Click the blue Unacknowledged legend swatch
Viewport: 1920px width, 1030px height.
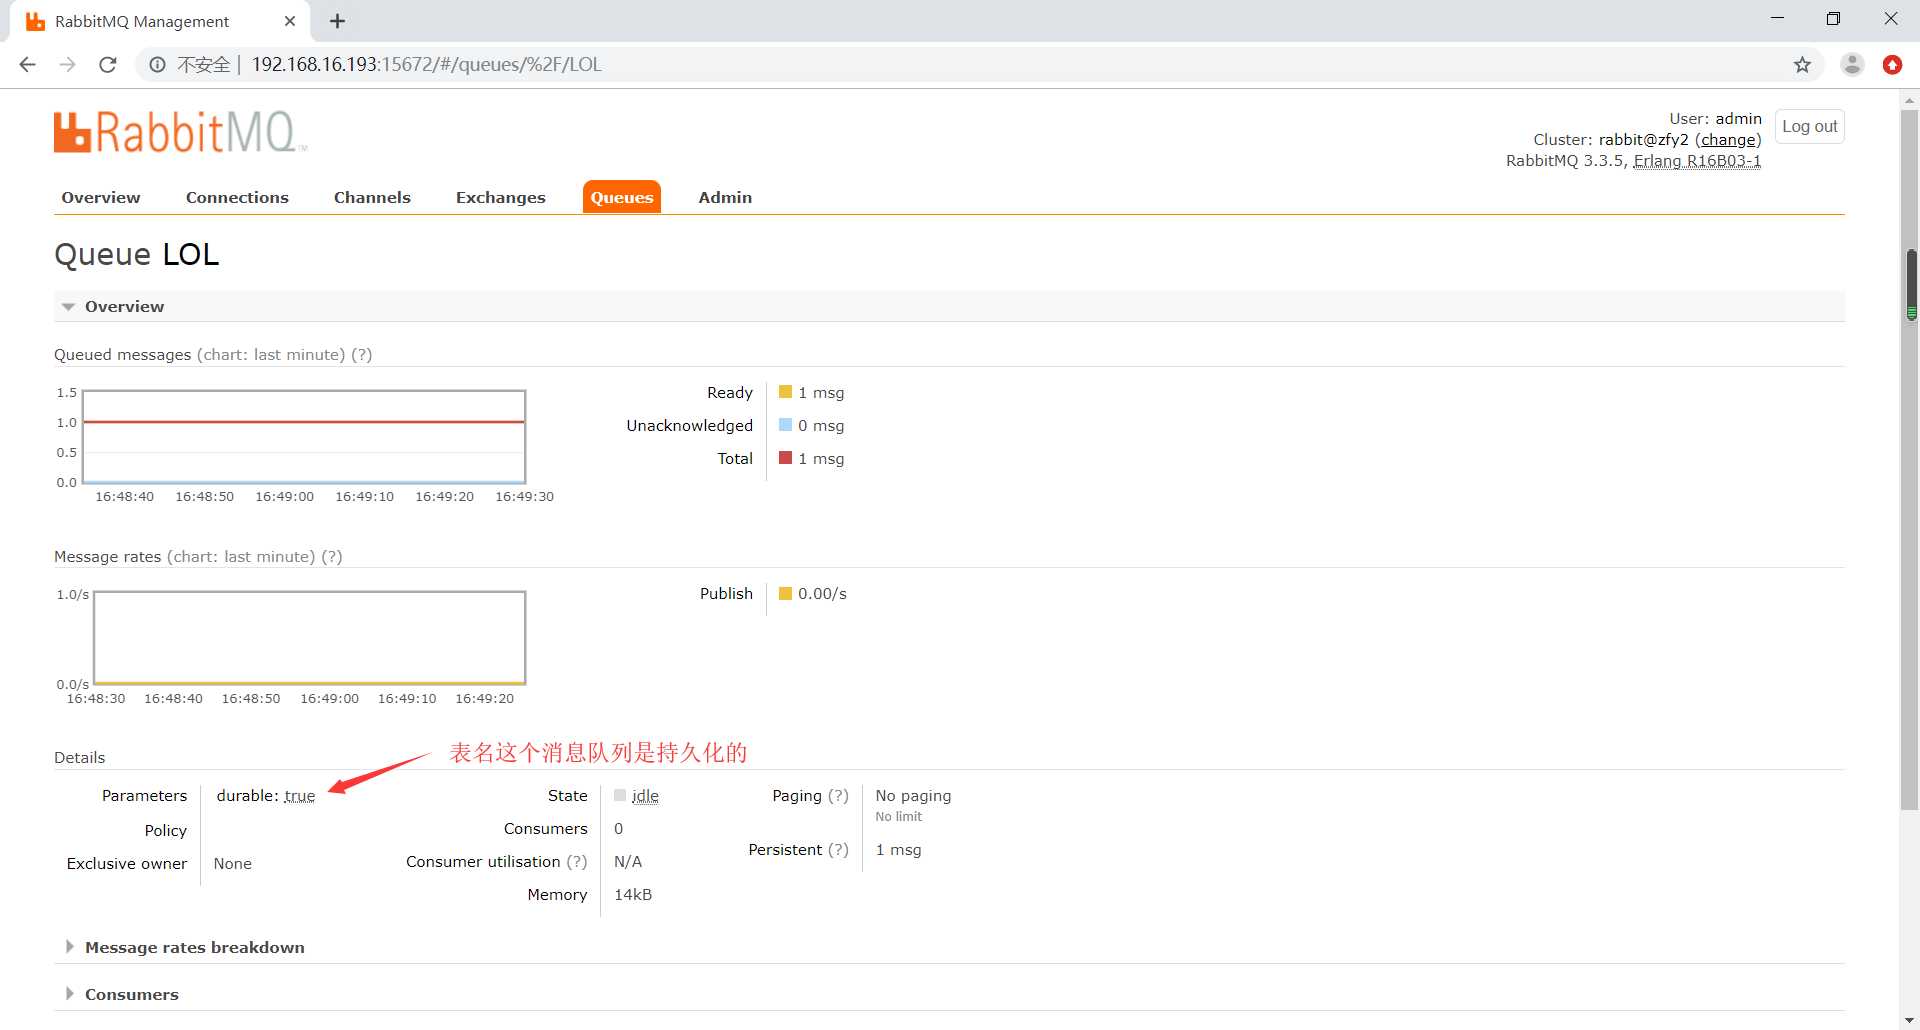click(x=785, y=425)
